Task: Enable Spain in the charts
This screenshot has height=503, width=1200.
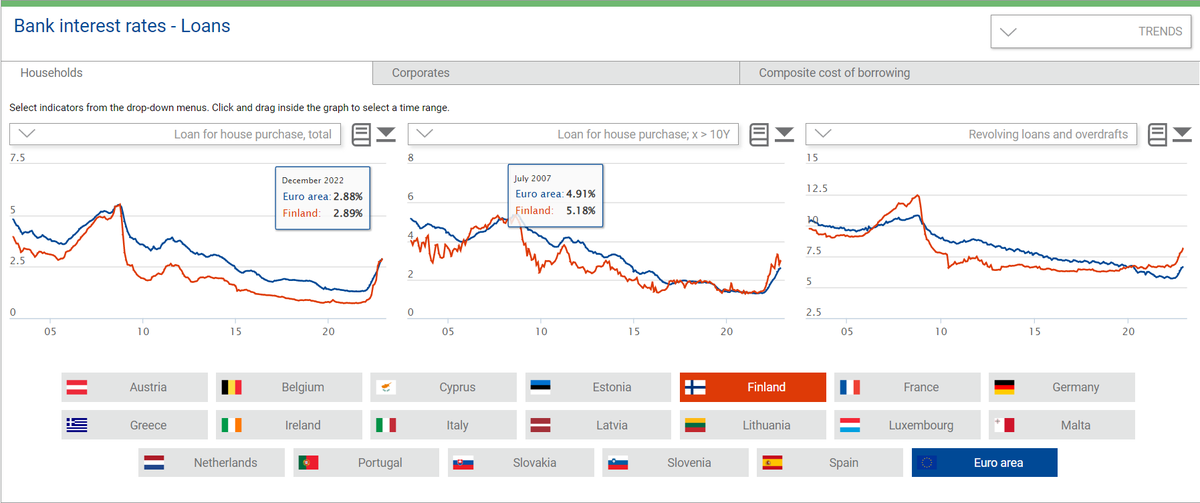Action: (830, 463)
